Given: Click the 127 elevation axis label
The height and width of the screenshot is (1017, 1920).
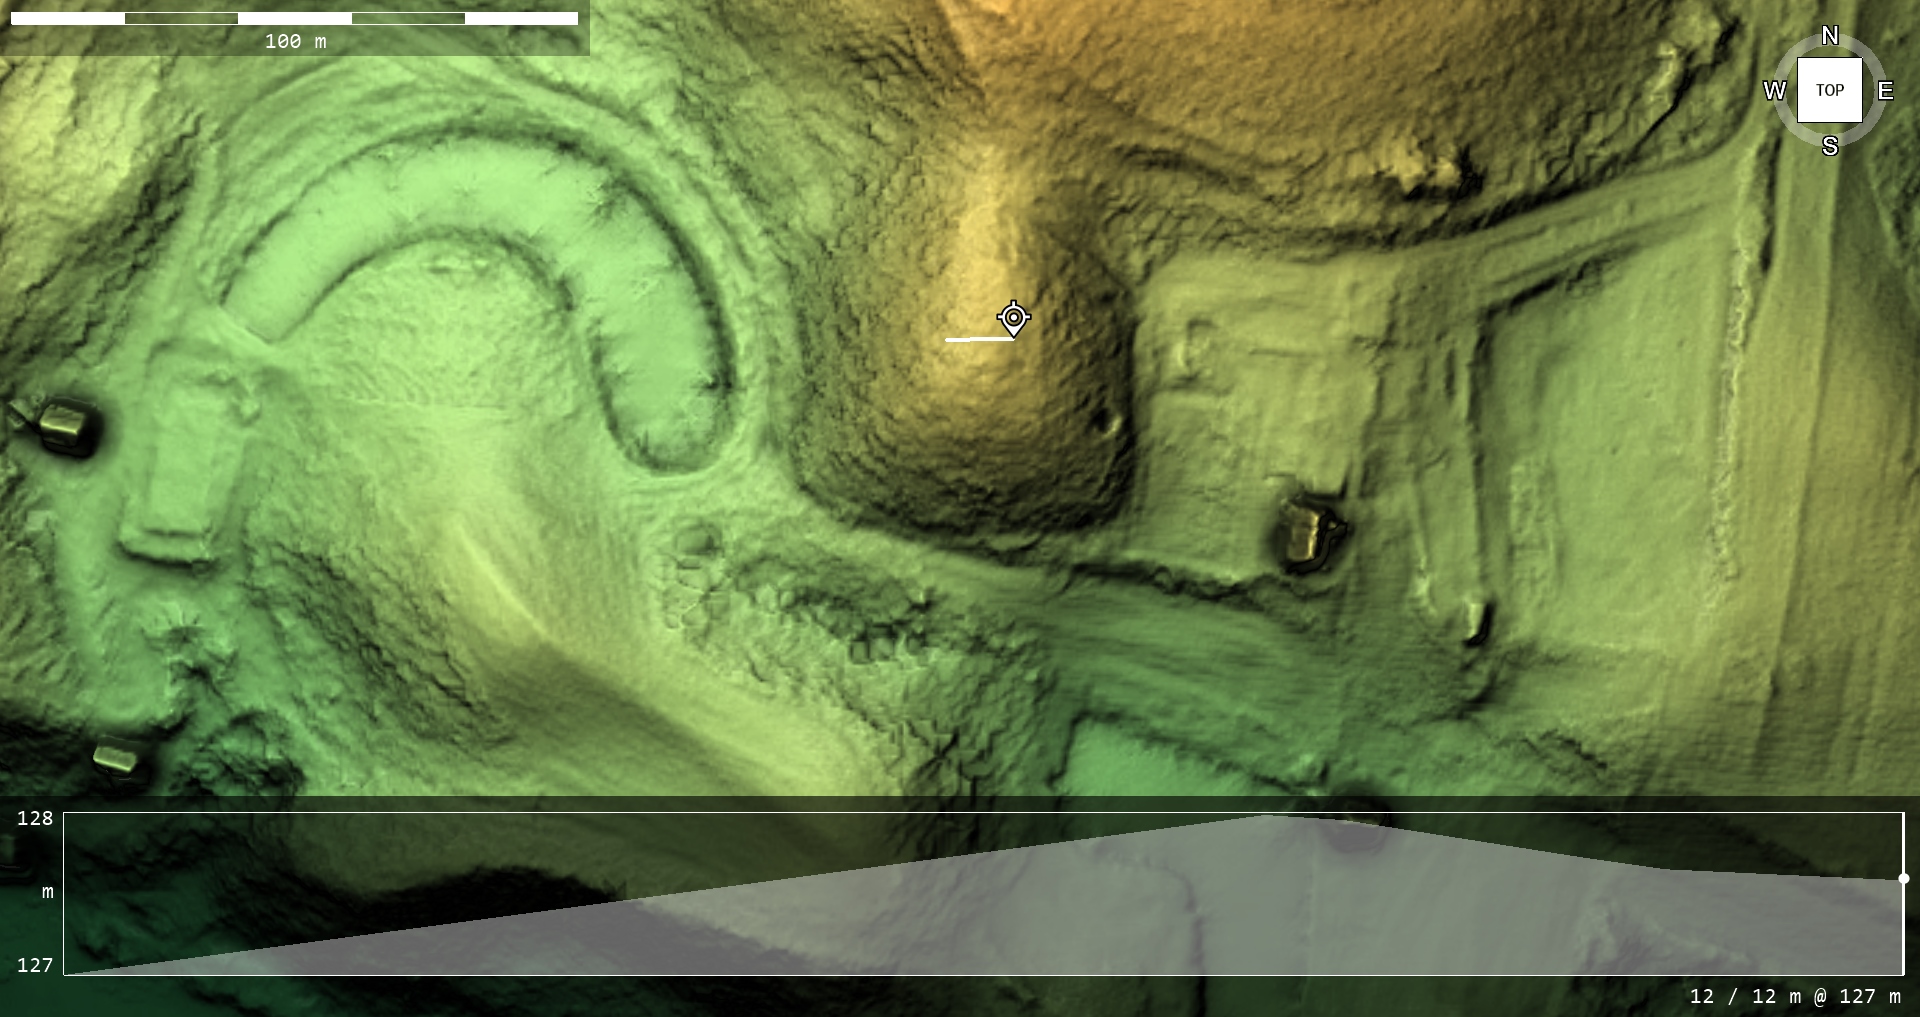Looking at the screenshot, I should (35, 965).
